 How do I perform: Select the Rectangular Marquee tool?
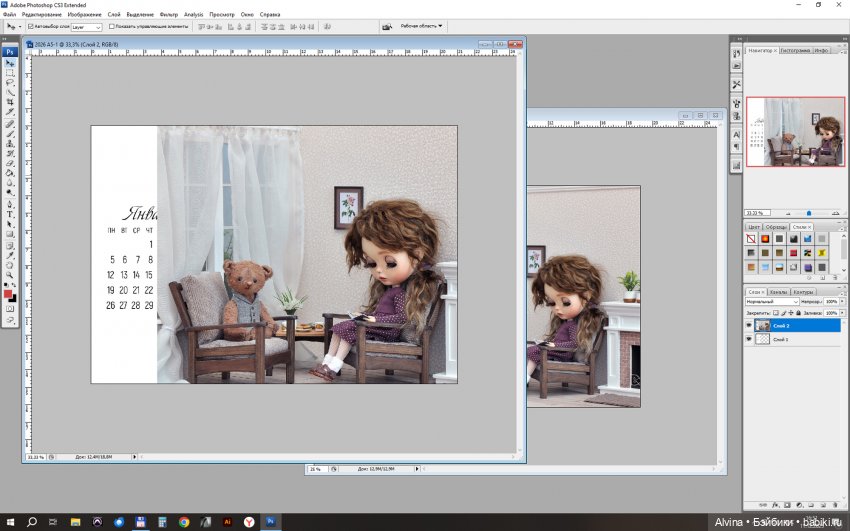[x=10, y=73]
